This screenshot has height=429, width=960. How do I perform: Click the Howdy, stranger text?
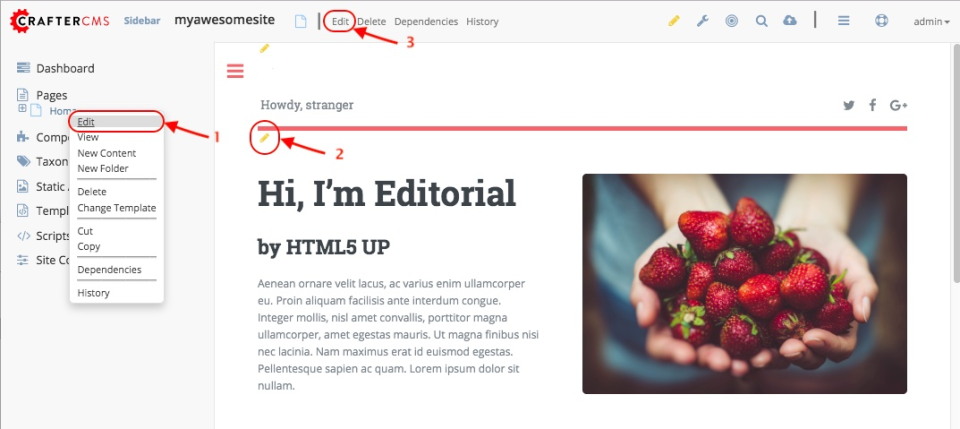[307, 105]
